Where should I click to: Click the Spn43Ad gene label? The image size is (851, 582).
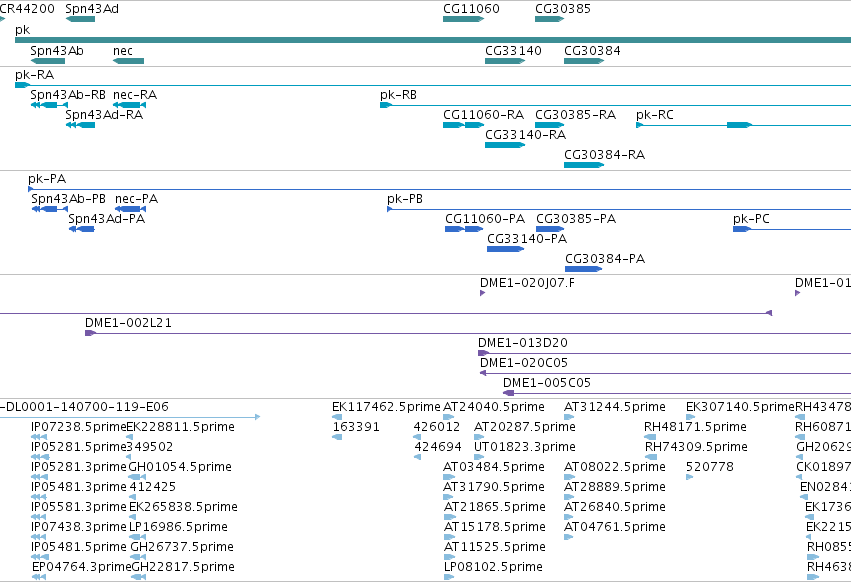click(x=92, y=9)
